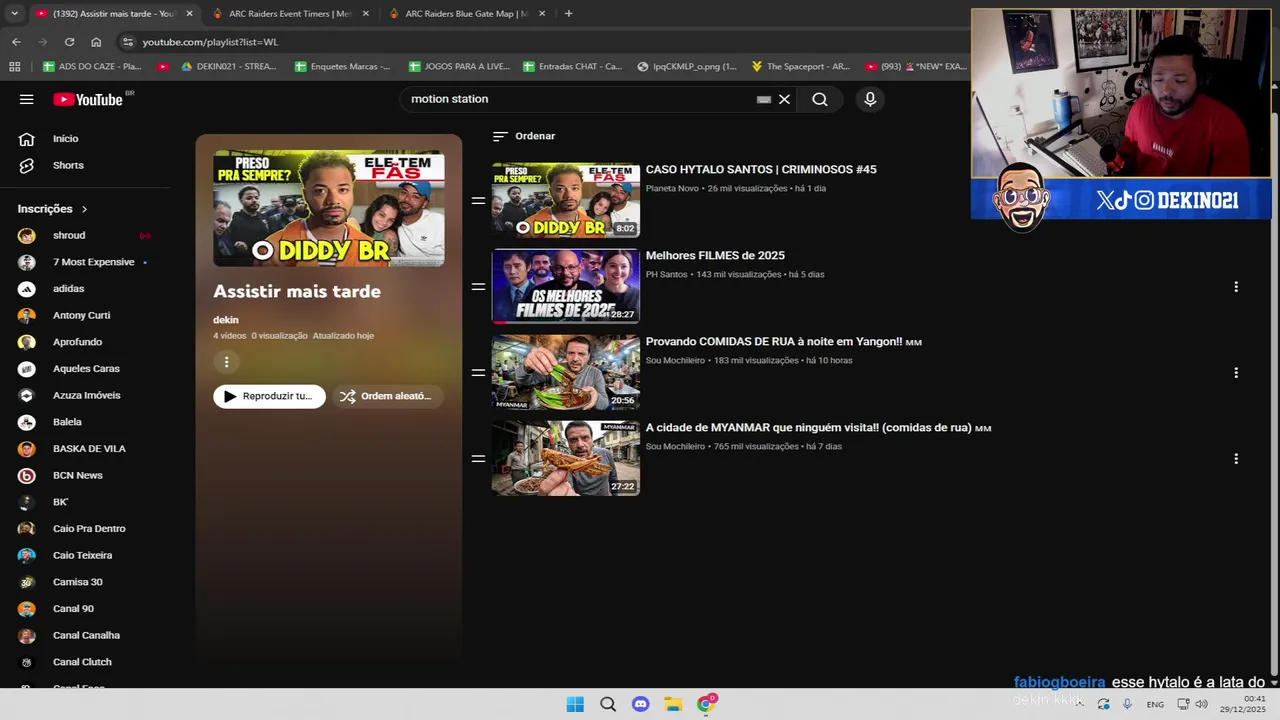The width and height of the screenshot is (1280, 720).
Task: Reload the page
Action: click(69, 42)
